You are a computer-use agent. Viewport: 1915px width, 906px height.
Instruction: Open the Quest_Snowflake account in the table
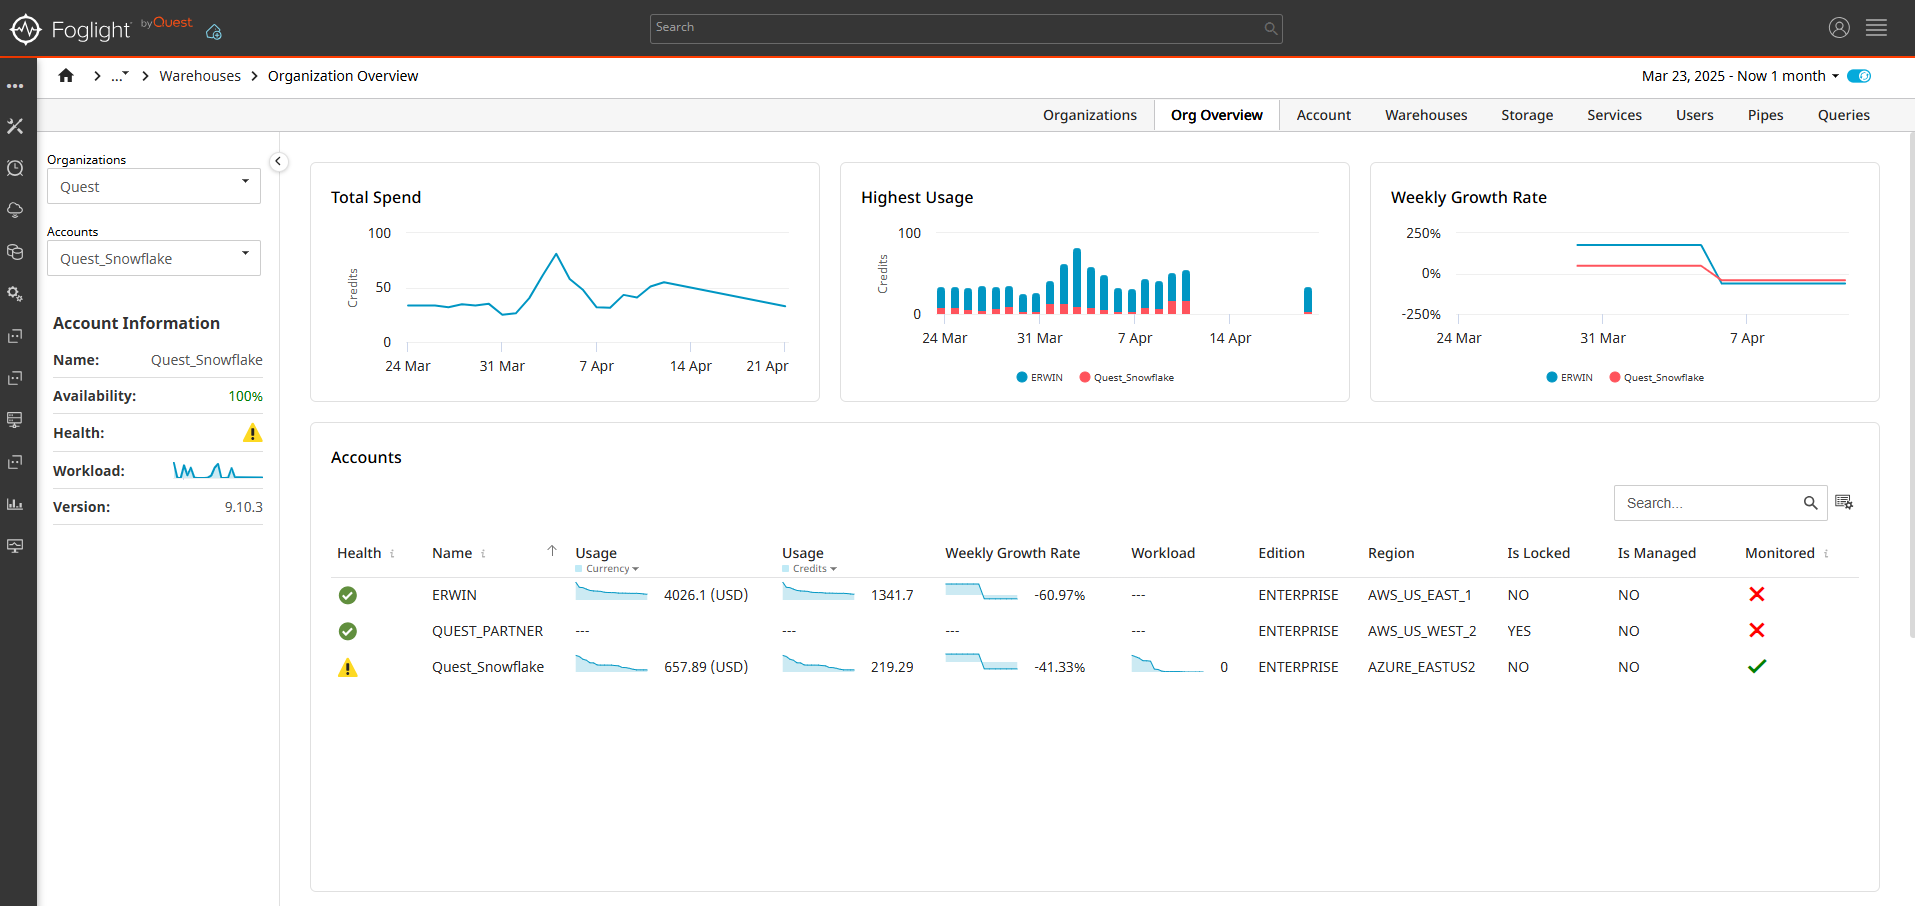coord(488,667)
